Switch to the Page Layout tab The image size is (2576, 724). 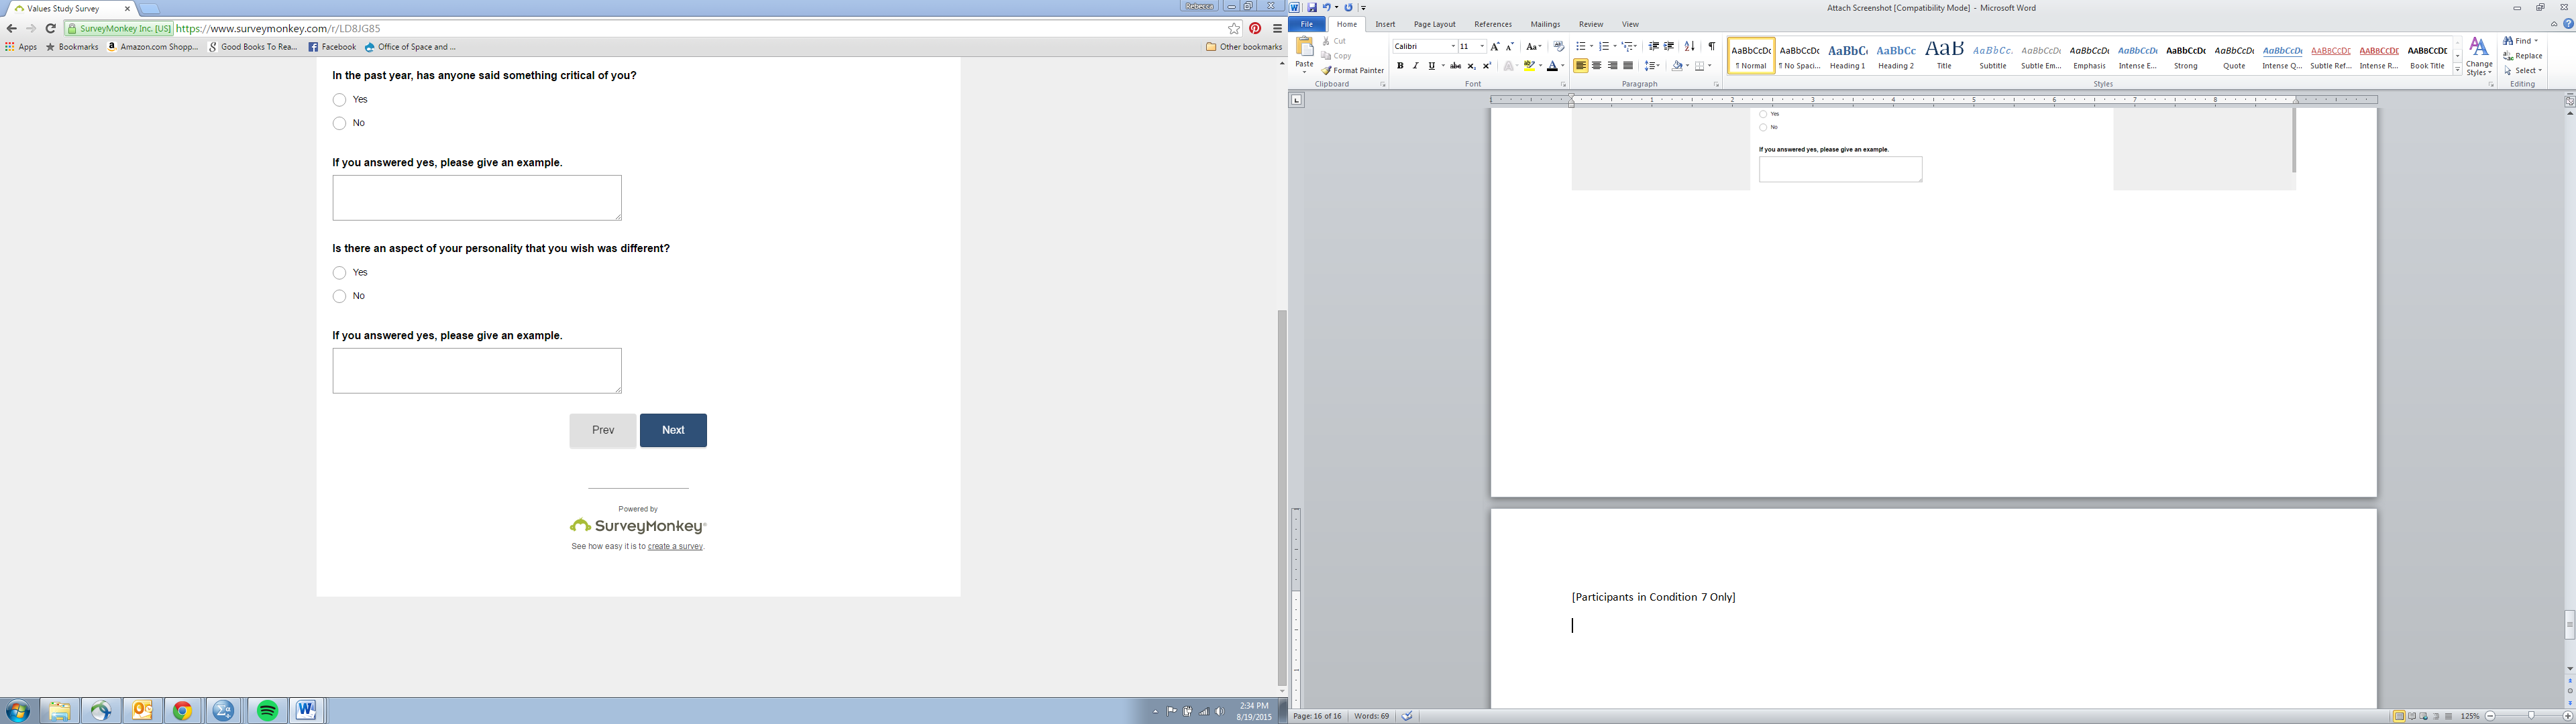[x=1434, y=24]
